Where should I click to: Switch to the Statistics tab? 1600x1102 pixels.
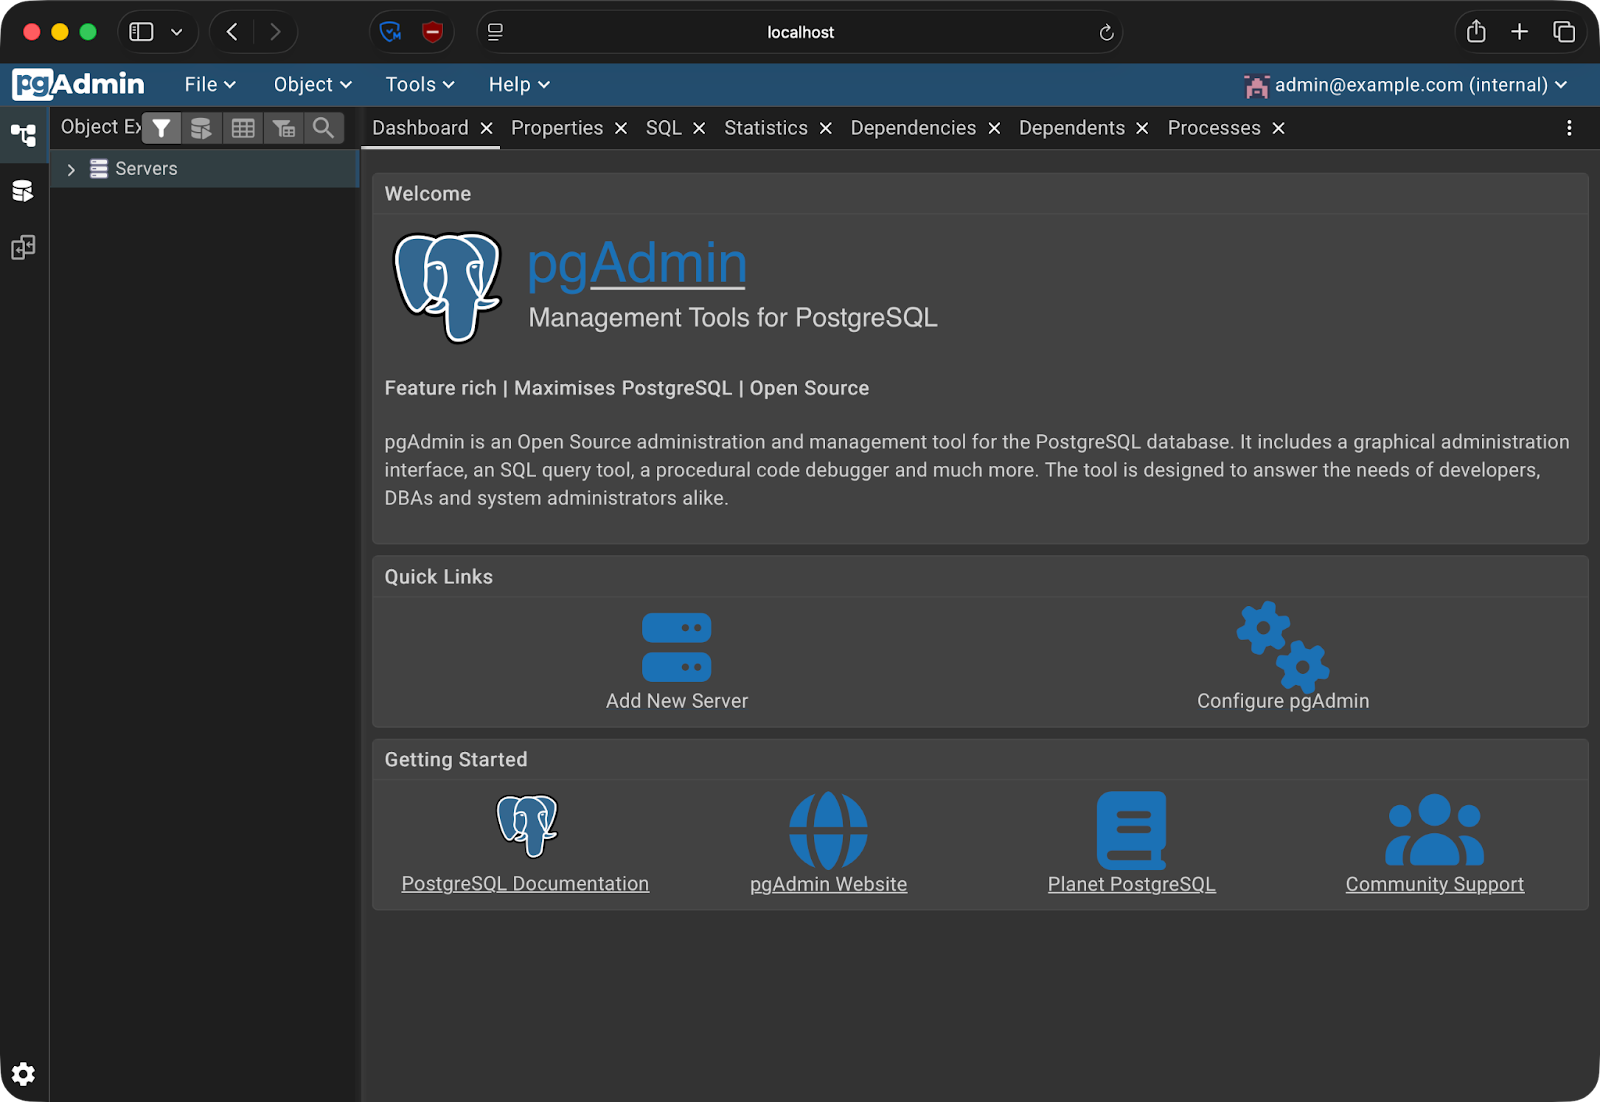point(766,128)
